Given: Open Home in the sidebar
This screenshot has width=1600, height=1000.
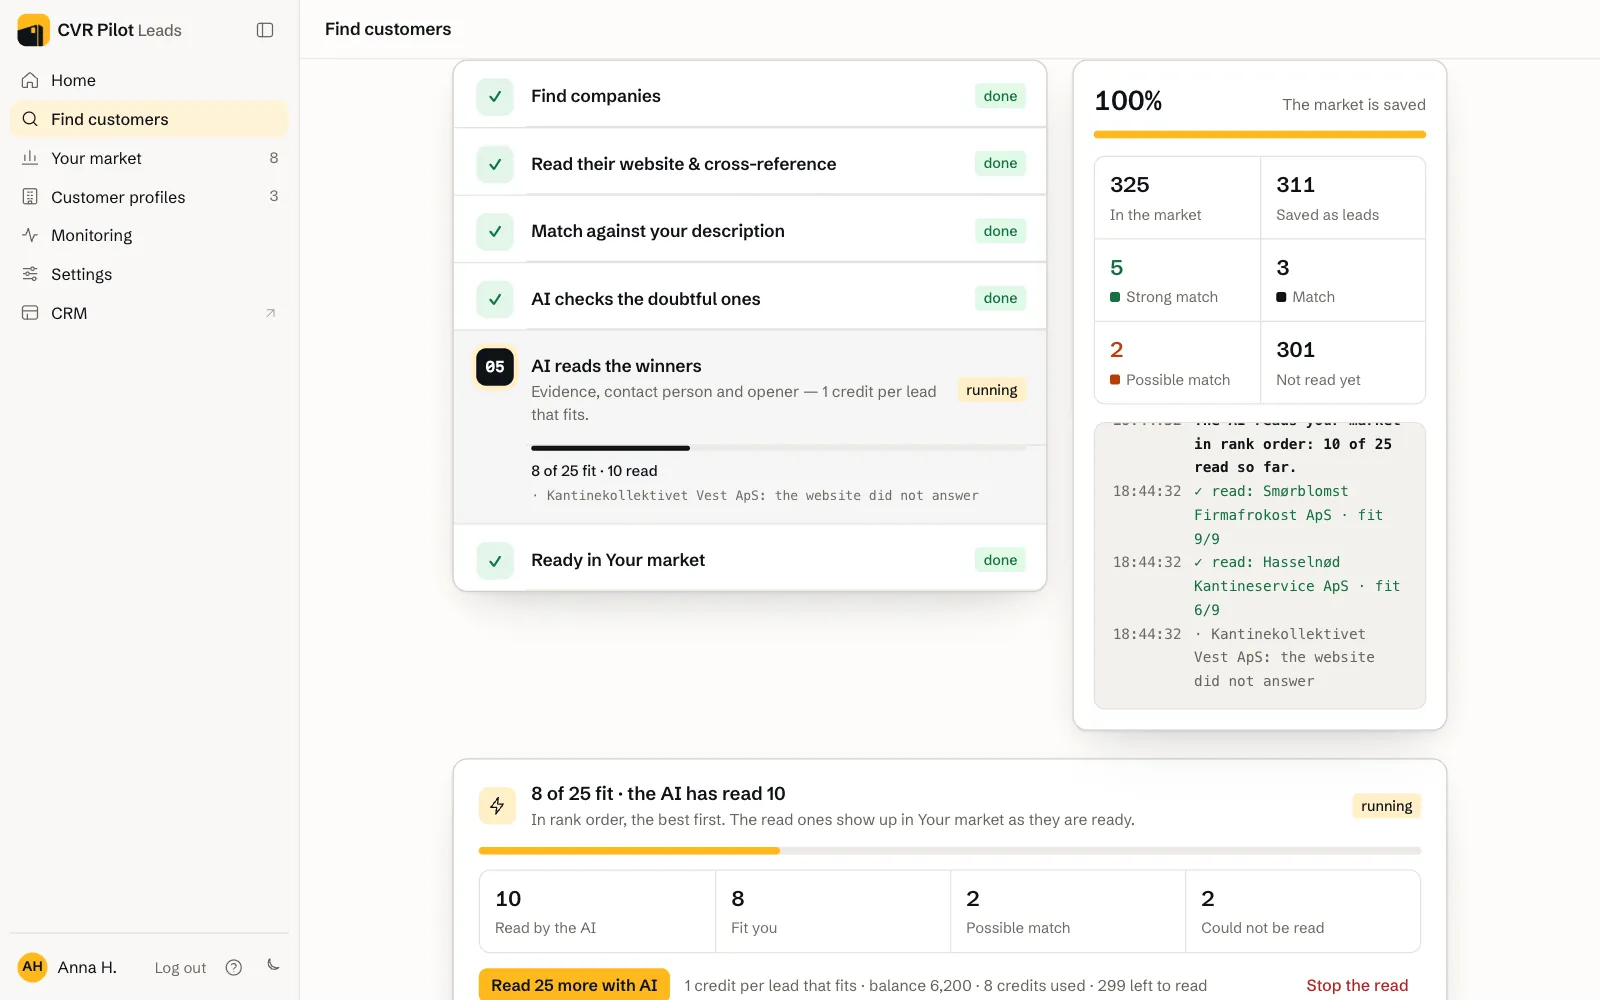Looking at the screenshot, I should click(x=149, y=80).
